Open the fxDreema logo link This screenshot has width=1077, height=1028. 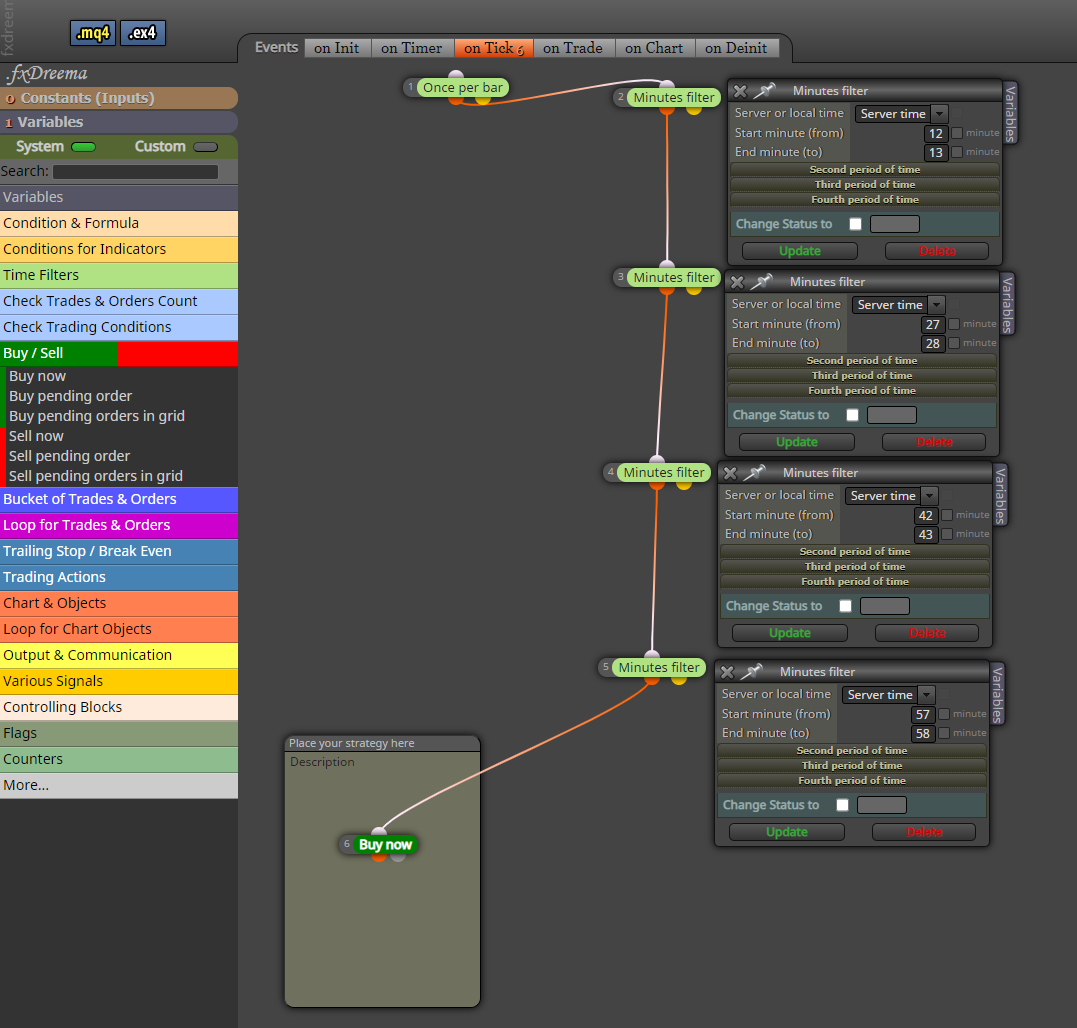pyautogui.click(x=47, y=73)
